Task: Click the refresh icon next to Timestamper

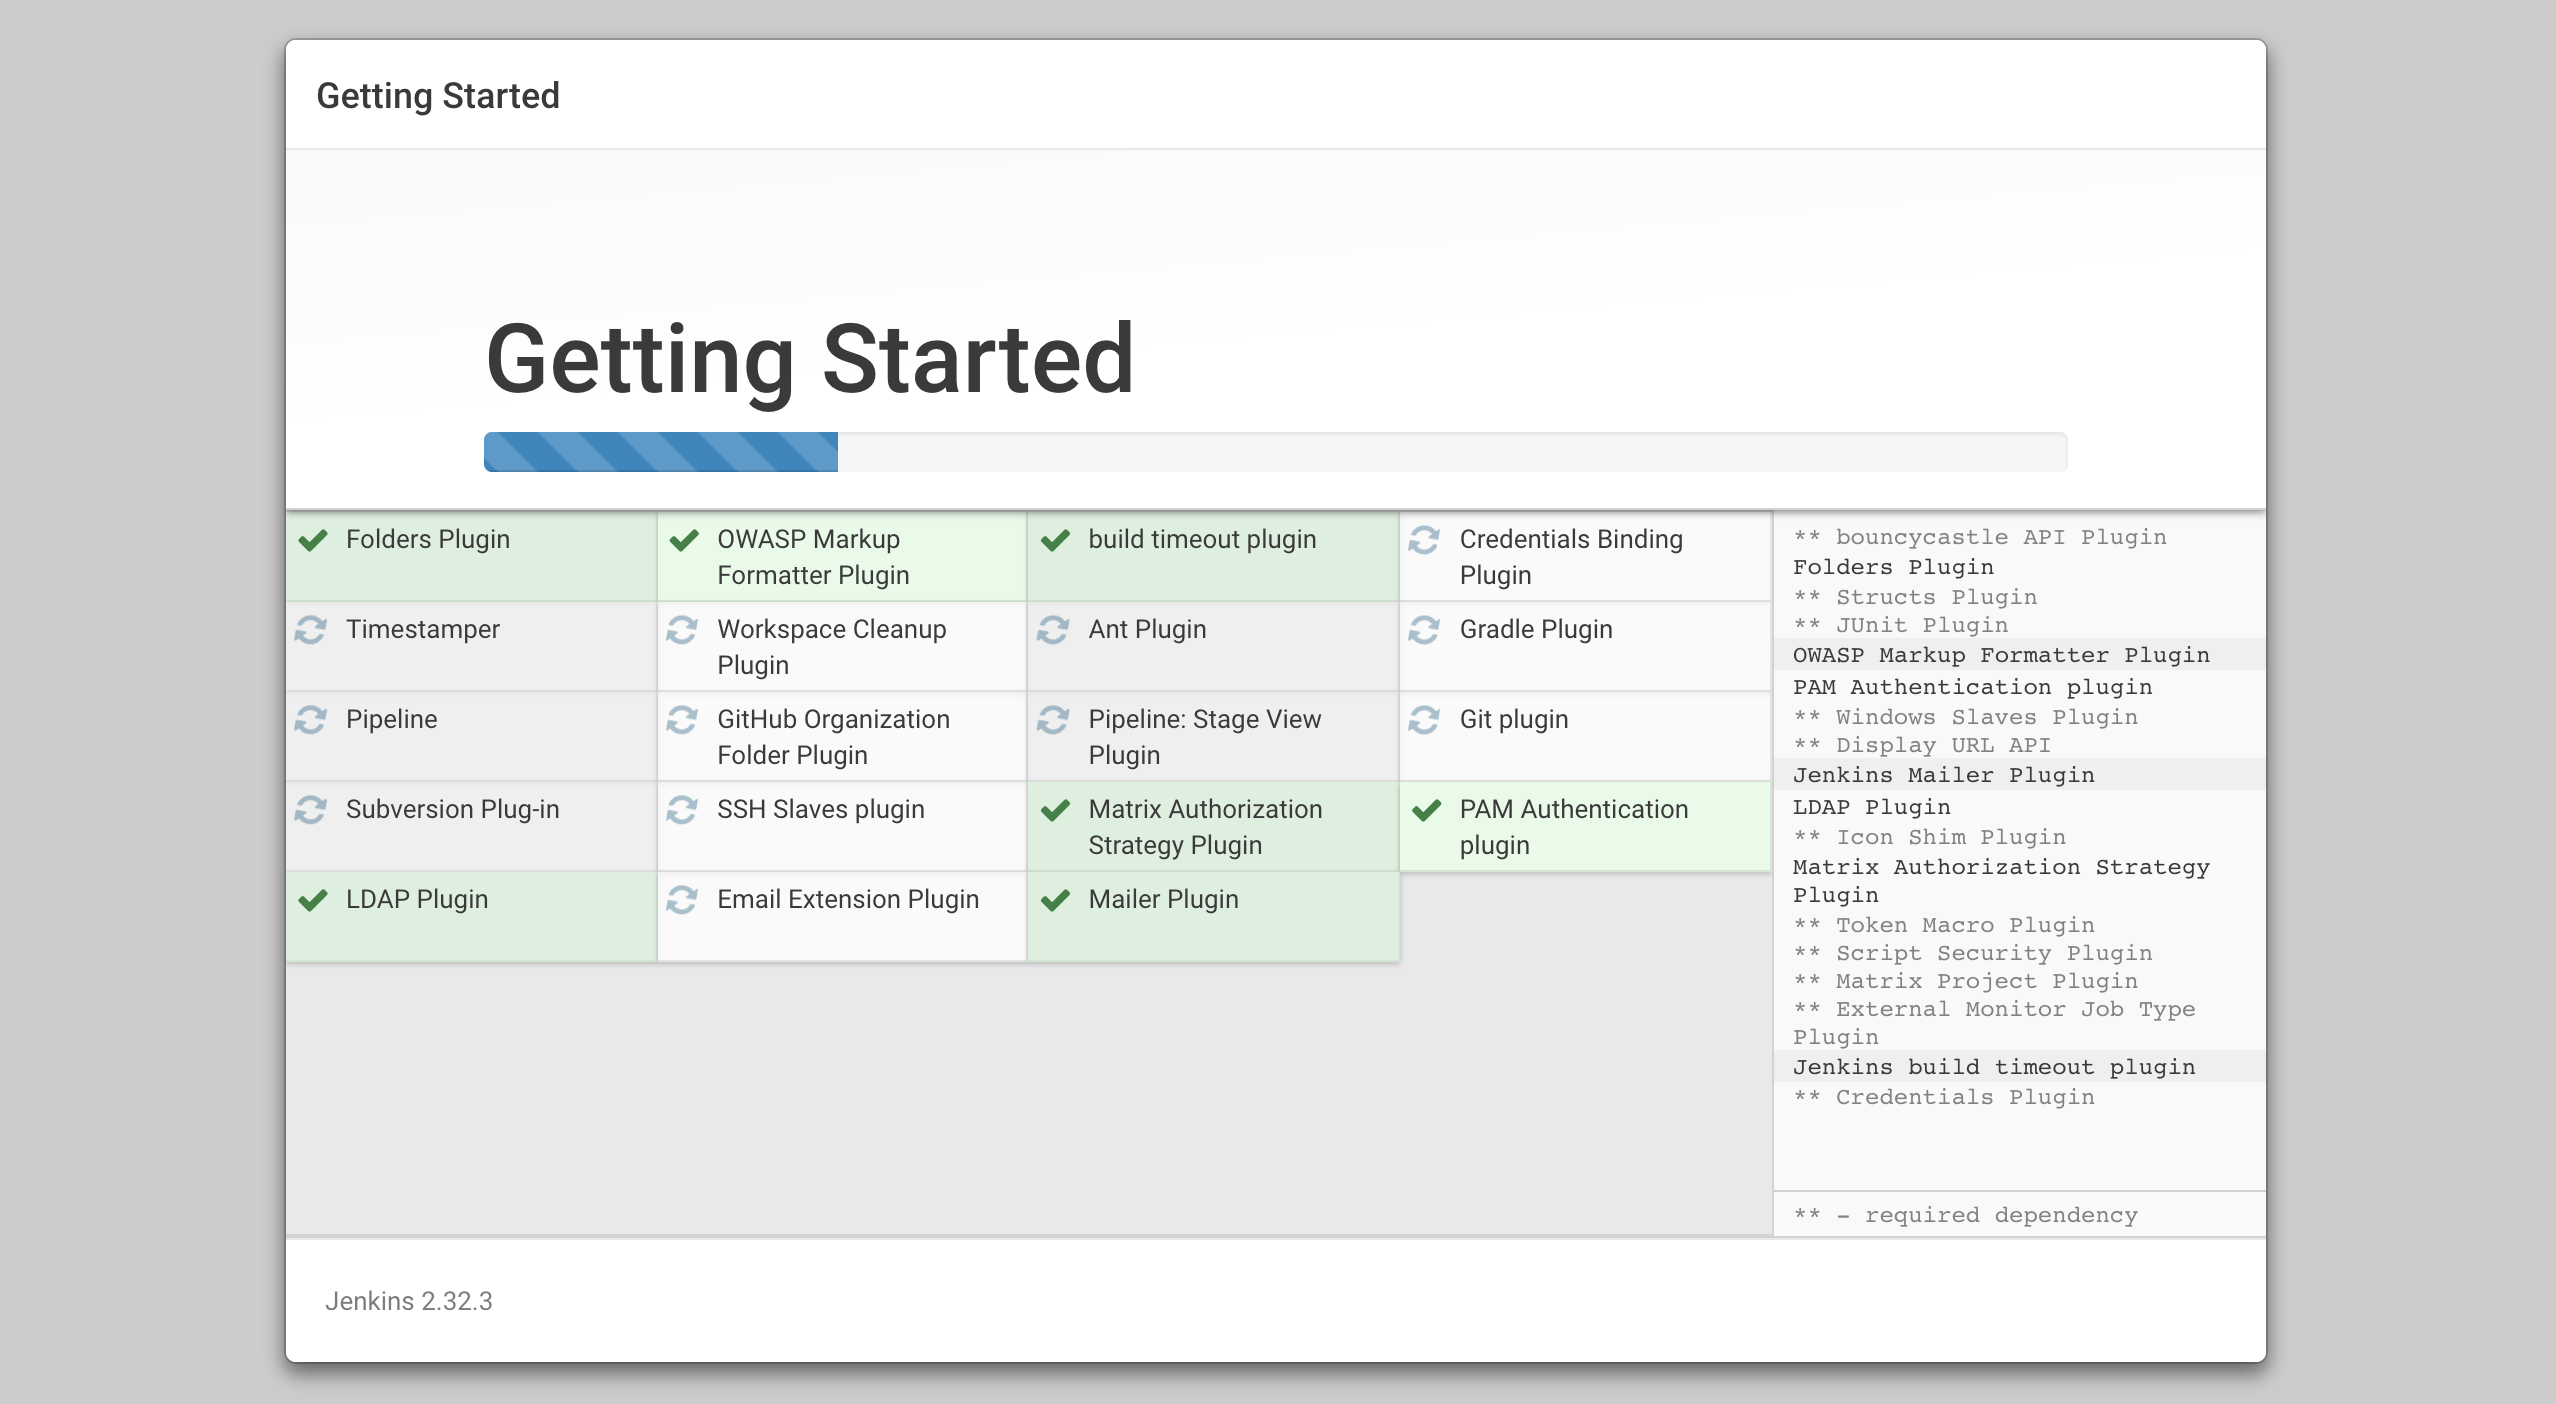Action: [x=311, y=630]
